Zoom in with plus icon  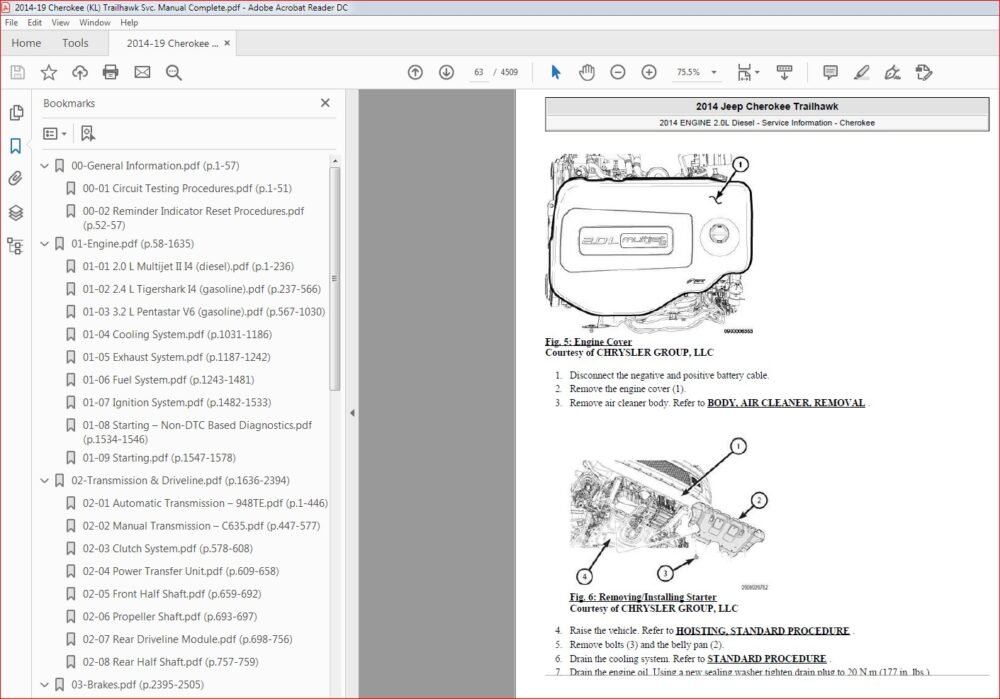(x=649, y=72)
